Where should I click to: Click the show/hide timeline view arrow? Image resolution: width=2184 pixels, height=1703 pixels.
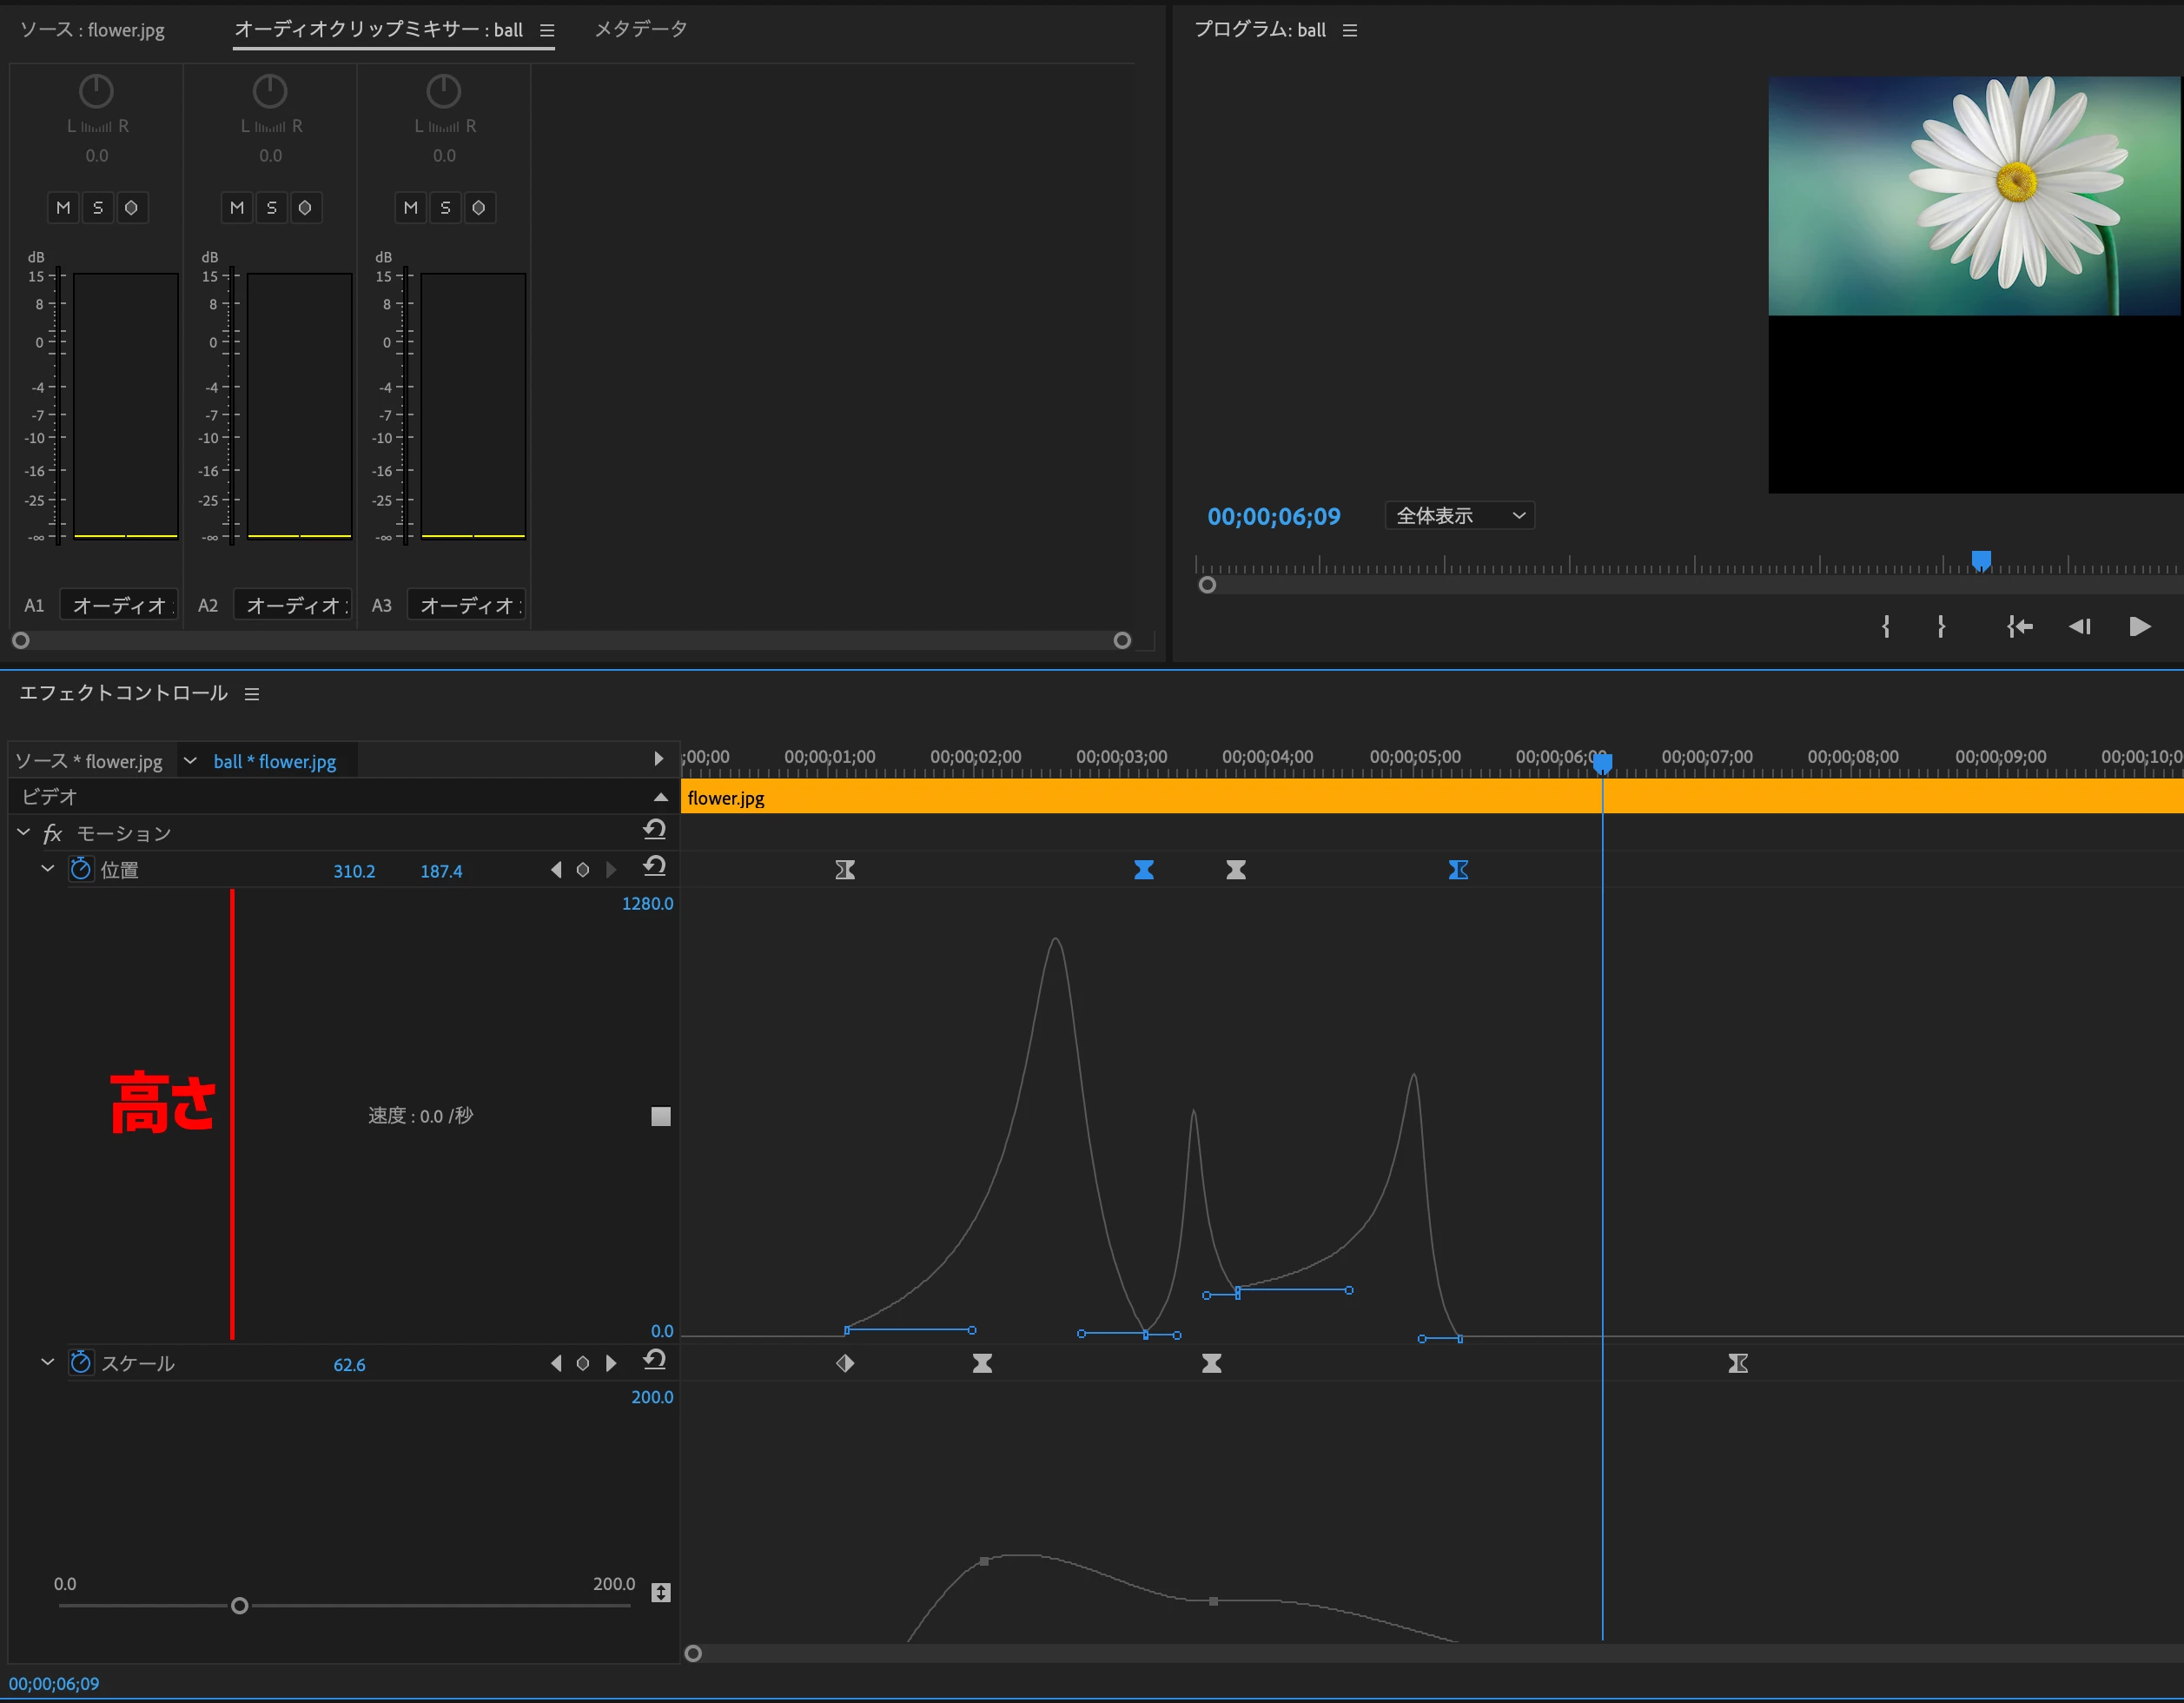(x=658, y=759)
